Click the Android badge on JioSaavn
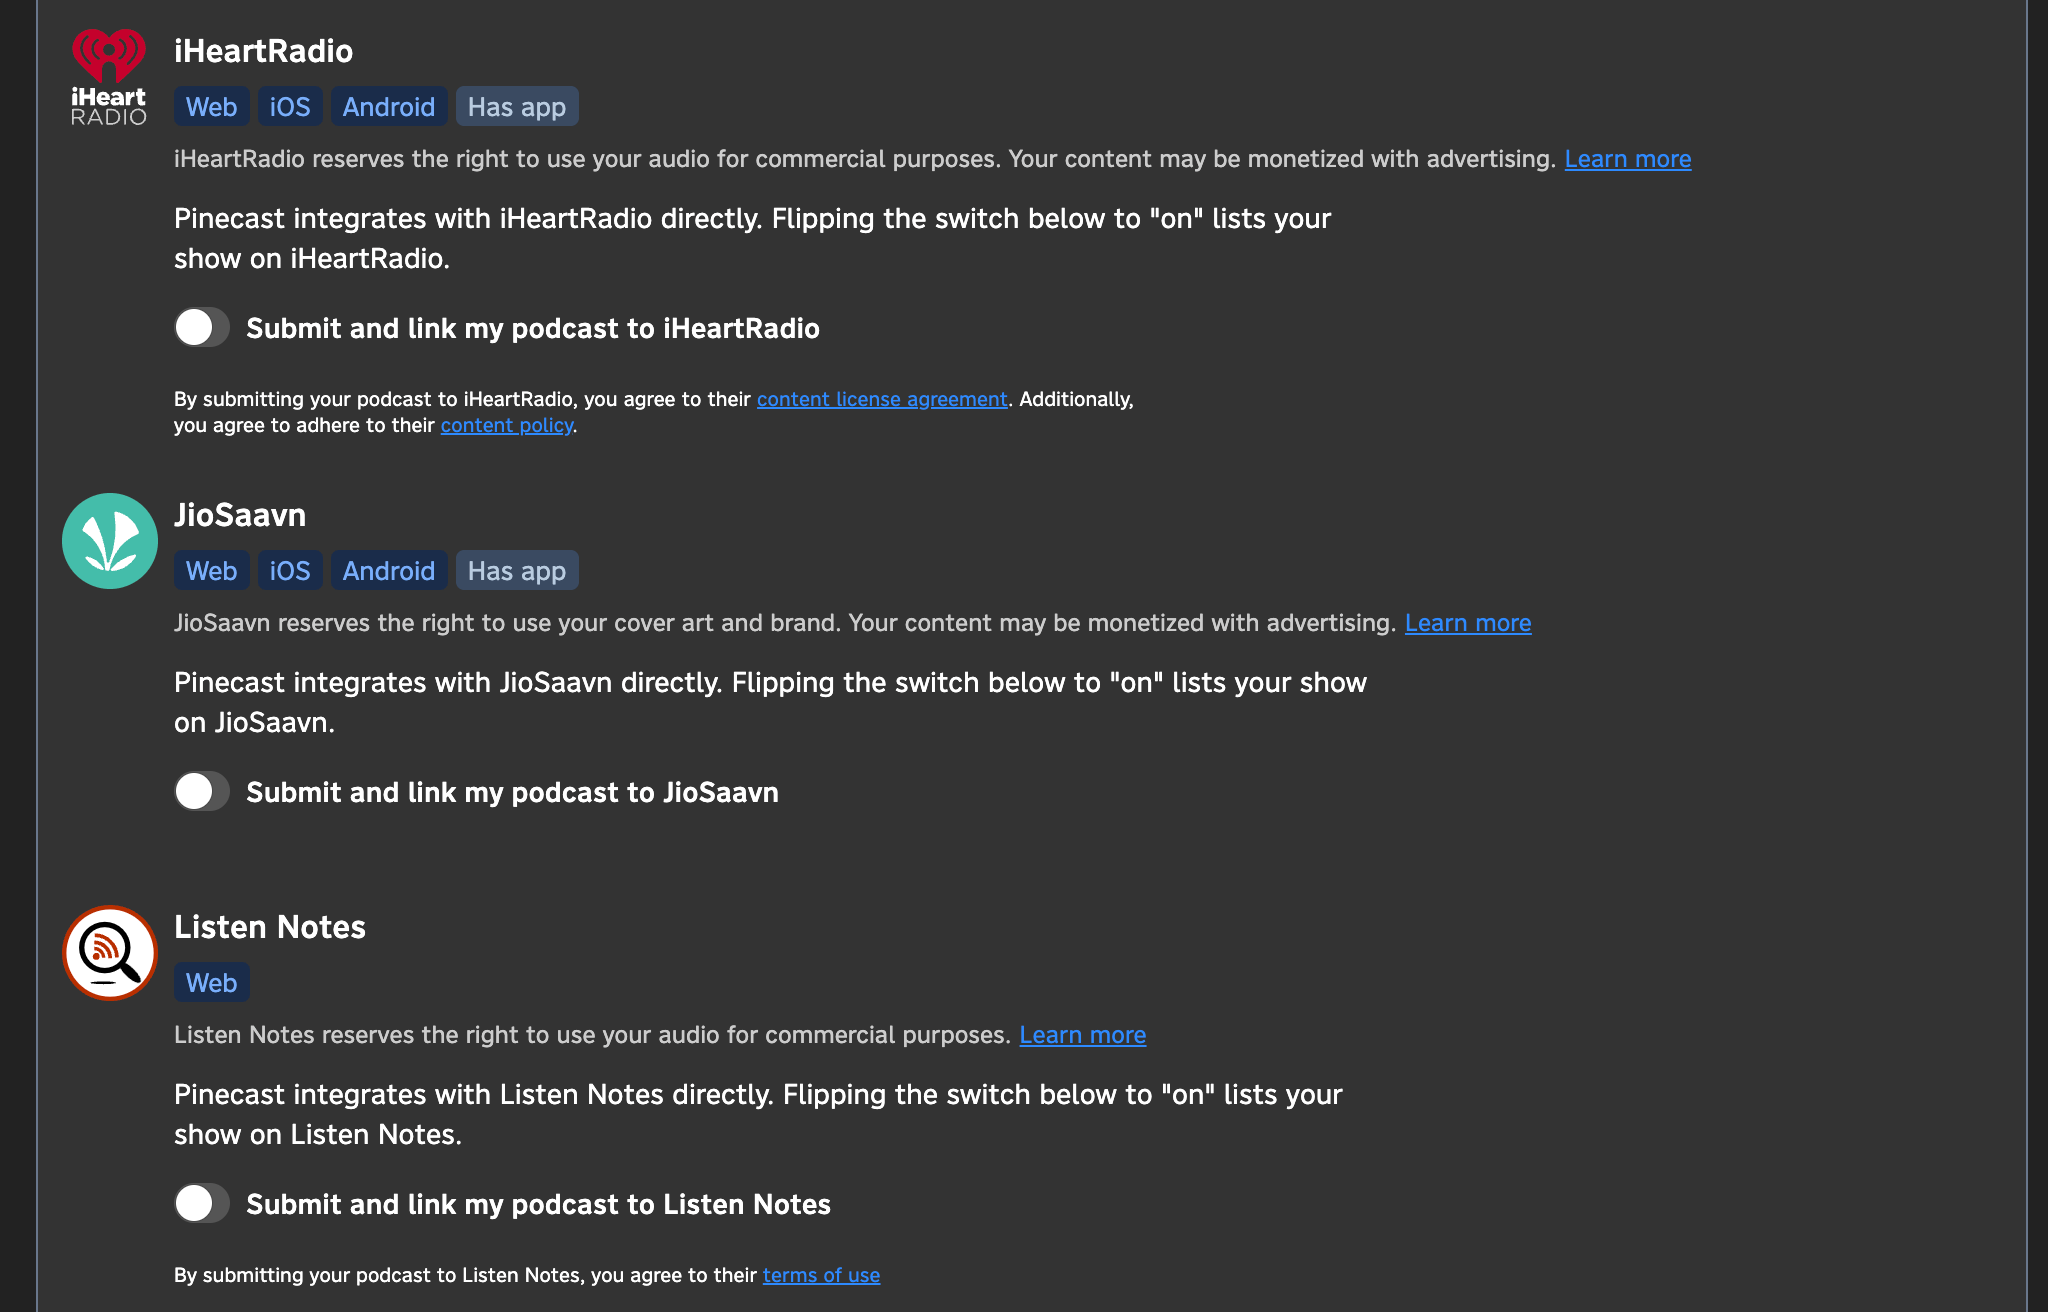 (x=388, y=570)
